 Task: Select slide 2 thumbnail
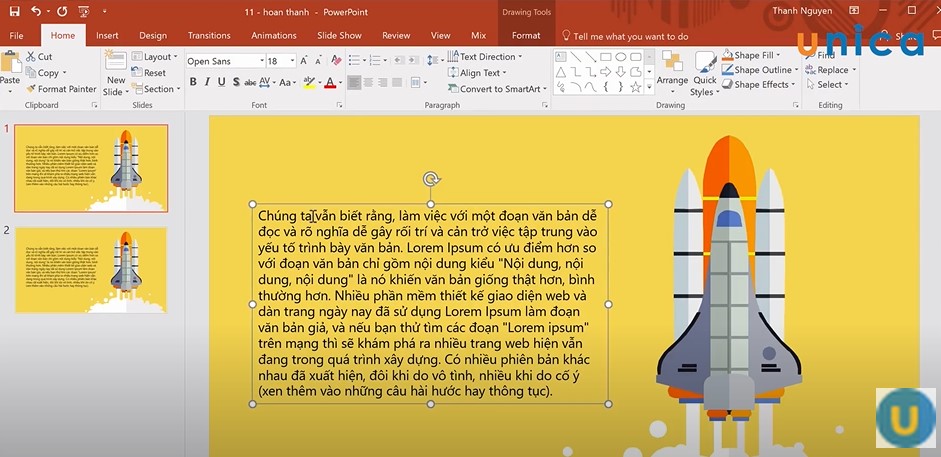tap(91, 270)
